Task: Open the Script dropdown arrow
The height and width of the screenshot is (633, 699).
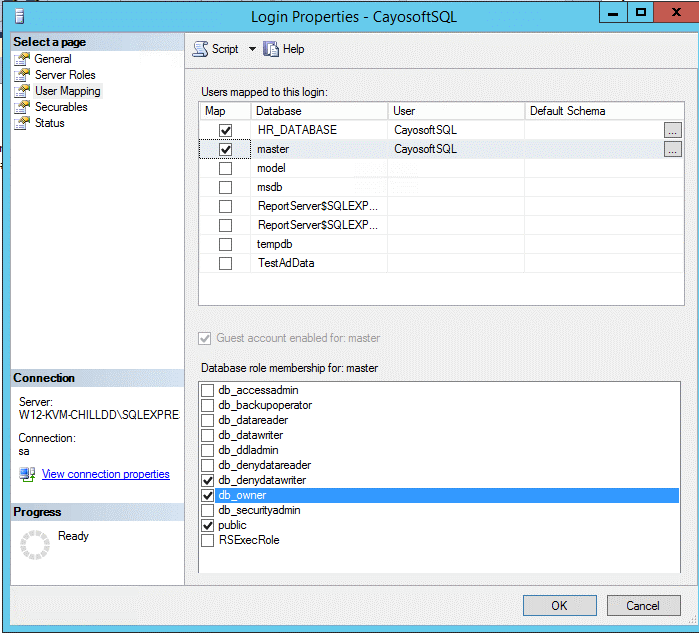Action: [252, 49]
